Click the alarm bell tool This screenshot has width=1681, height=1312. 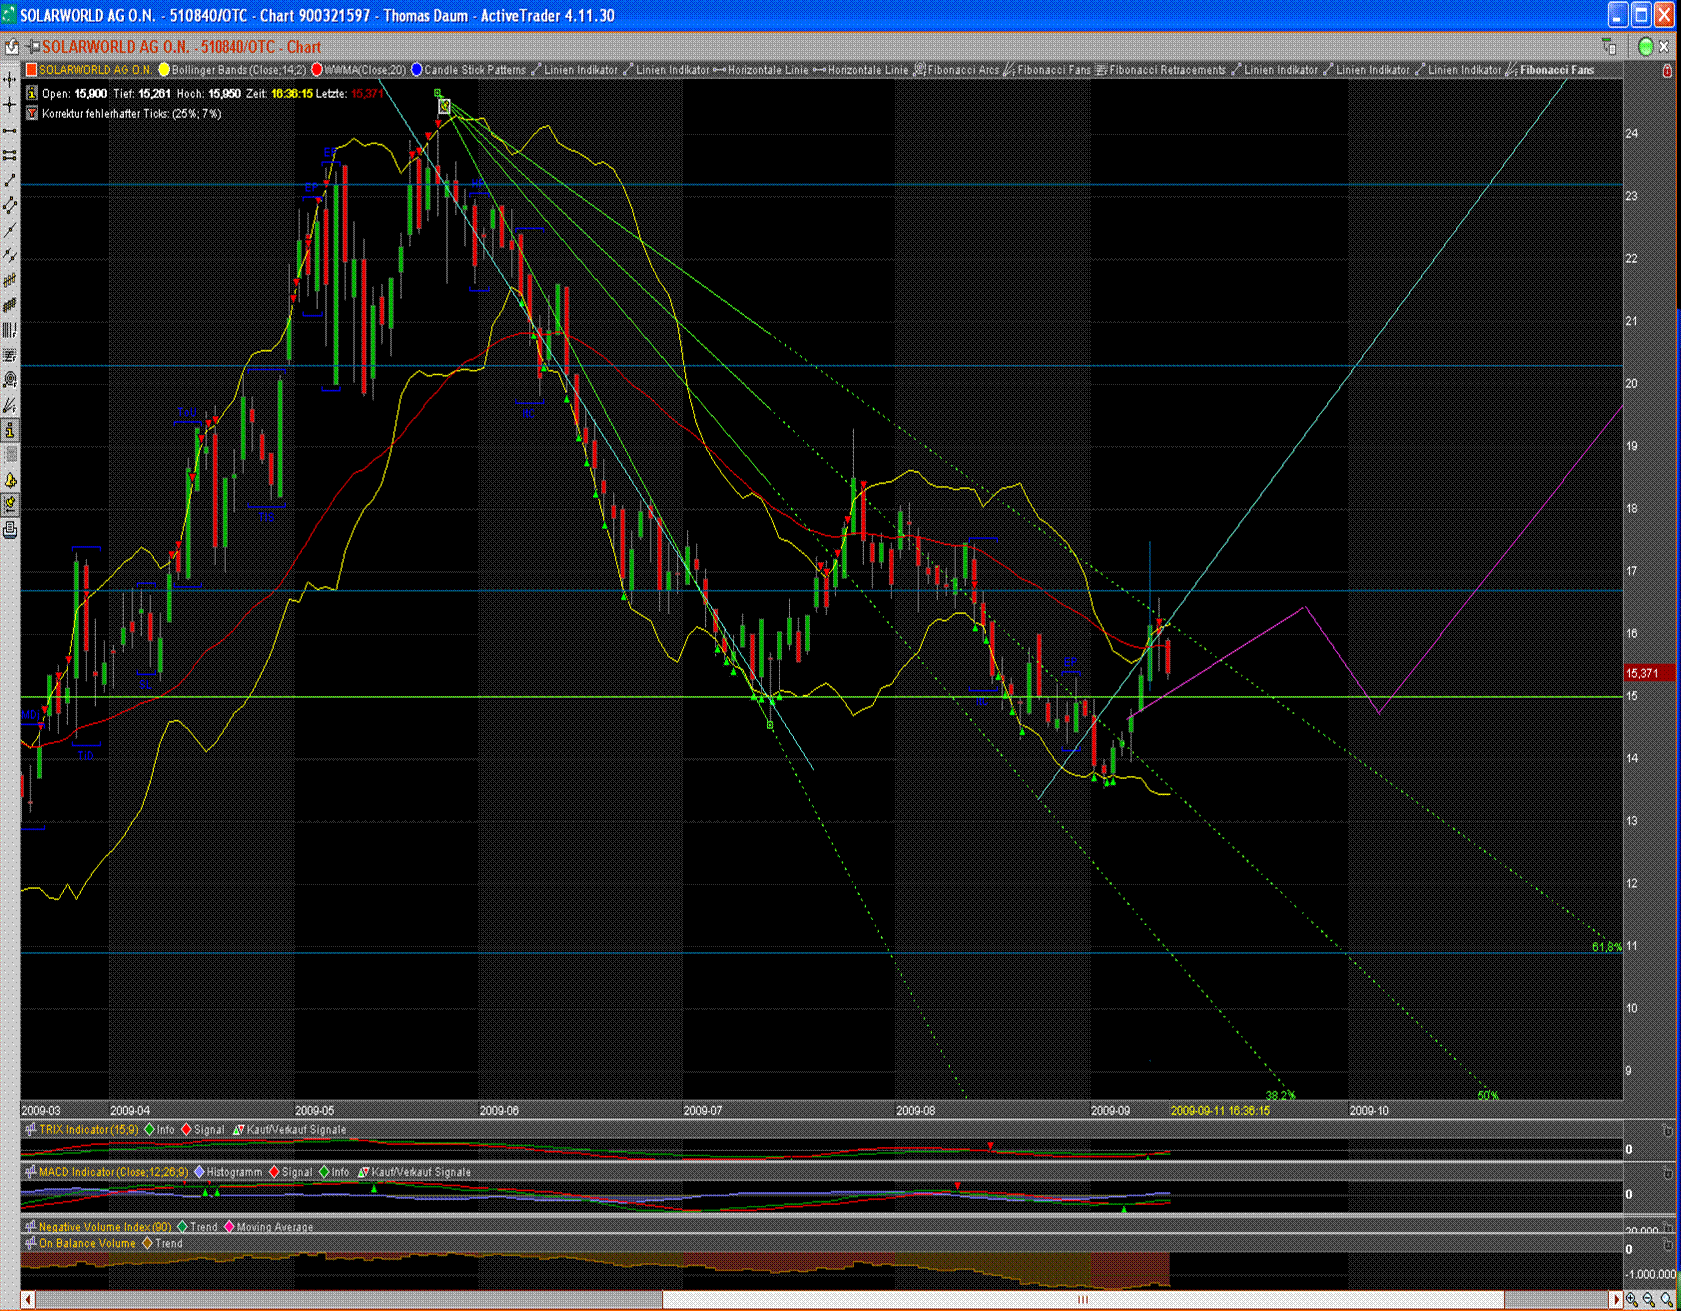click(x=10, y=480)
